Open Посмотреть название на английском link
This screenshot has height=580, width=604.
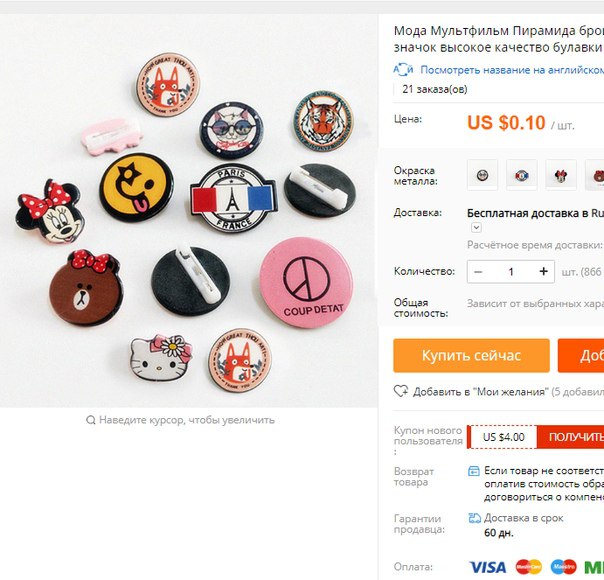pos(512,70)
